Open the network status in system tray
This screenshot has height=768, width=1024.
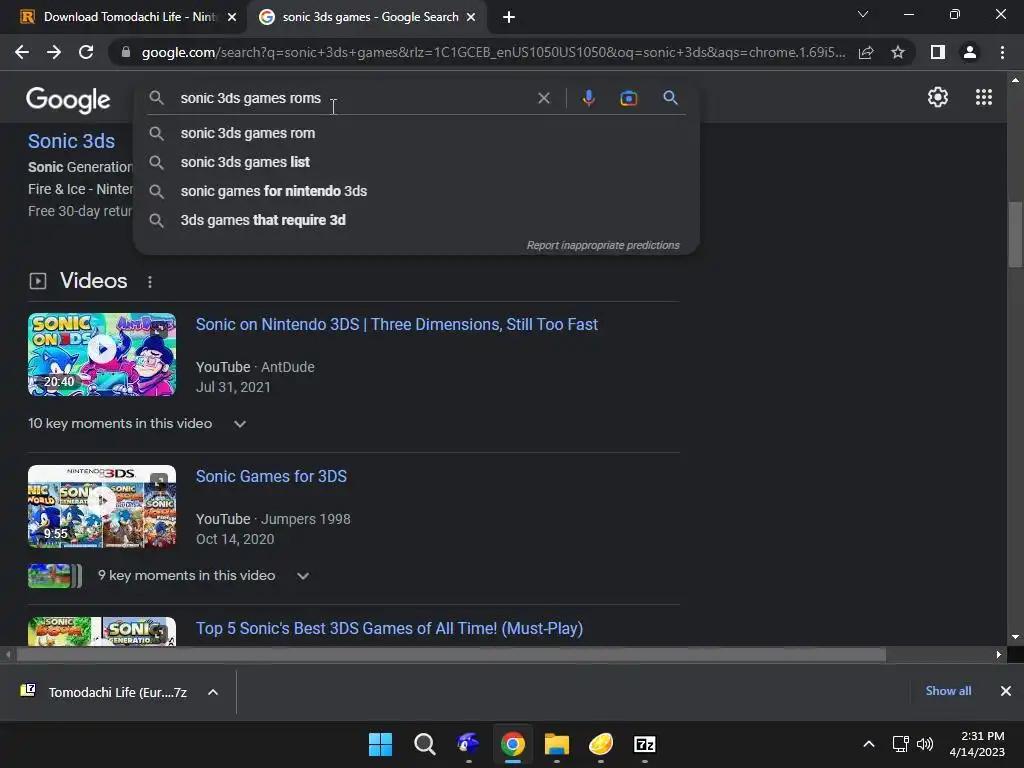click(x=901, y=744)
